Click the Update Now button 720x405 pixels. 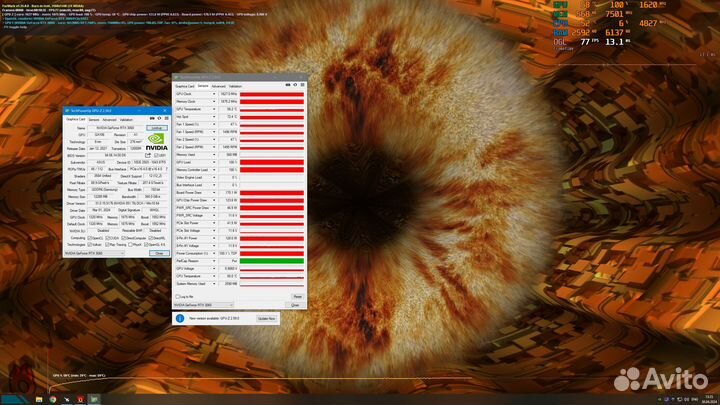266,318
